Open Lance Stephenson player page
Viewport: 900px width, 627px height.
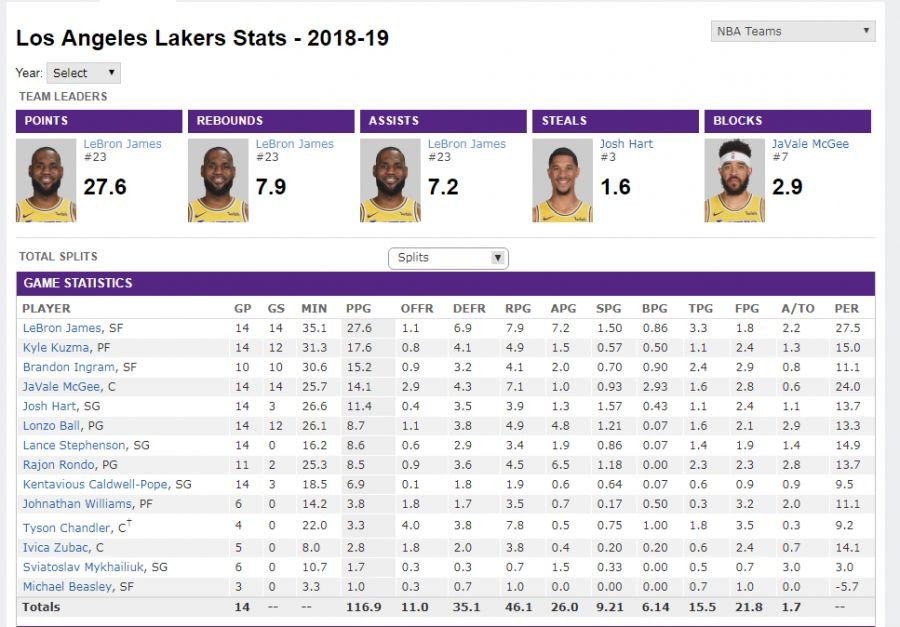click(74, 445)
